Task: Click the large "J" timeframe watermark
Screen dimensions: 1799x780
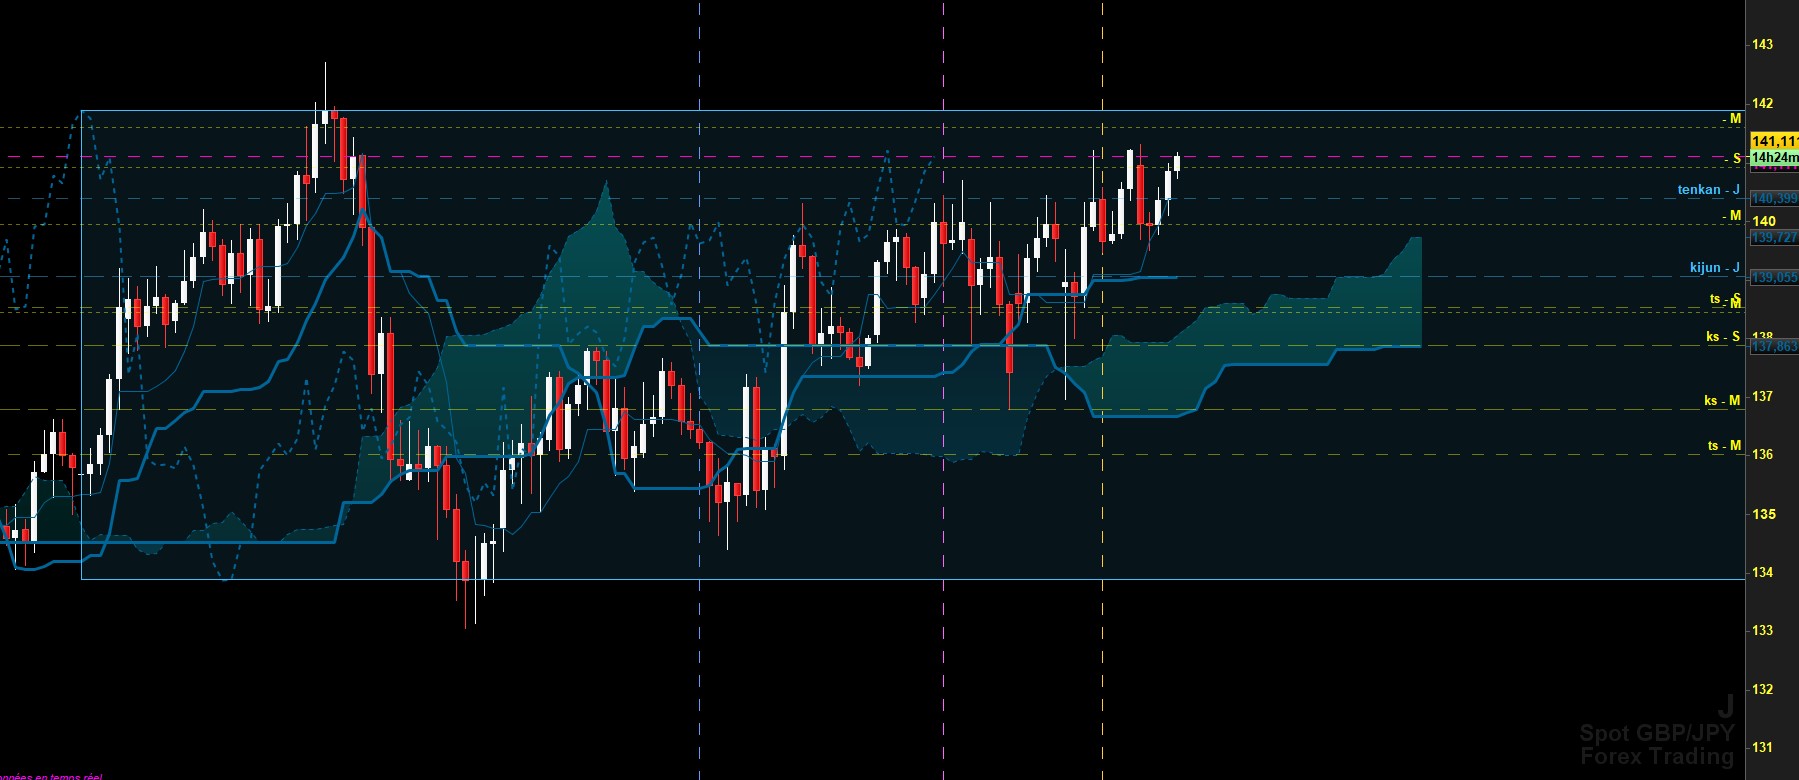Action: [1726, 707]
